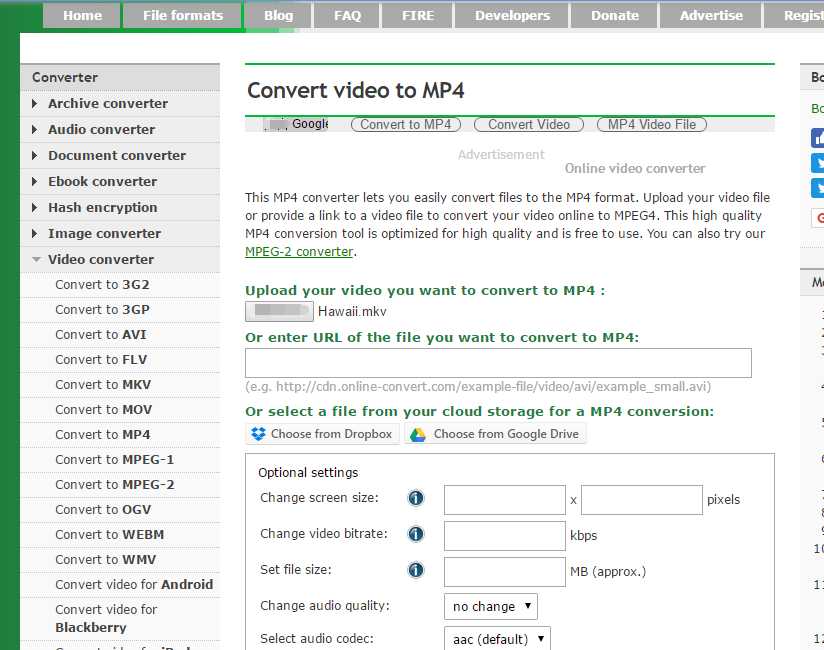
Task: Open the audio codec dropdown
Action: [497, 638]
